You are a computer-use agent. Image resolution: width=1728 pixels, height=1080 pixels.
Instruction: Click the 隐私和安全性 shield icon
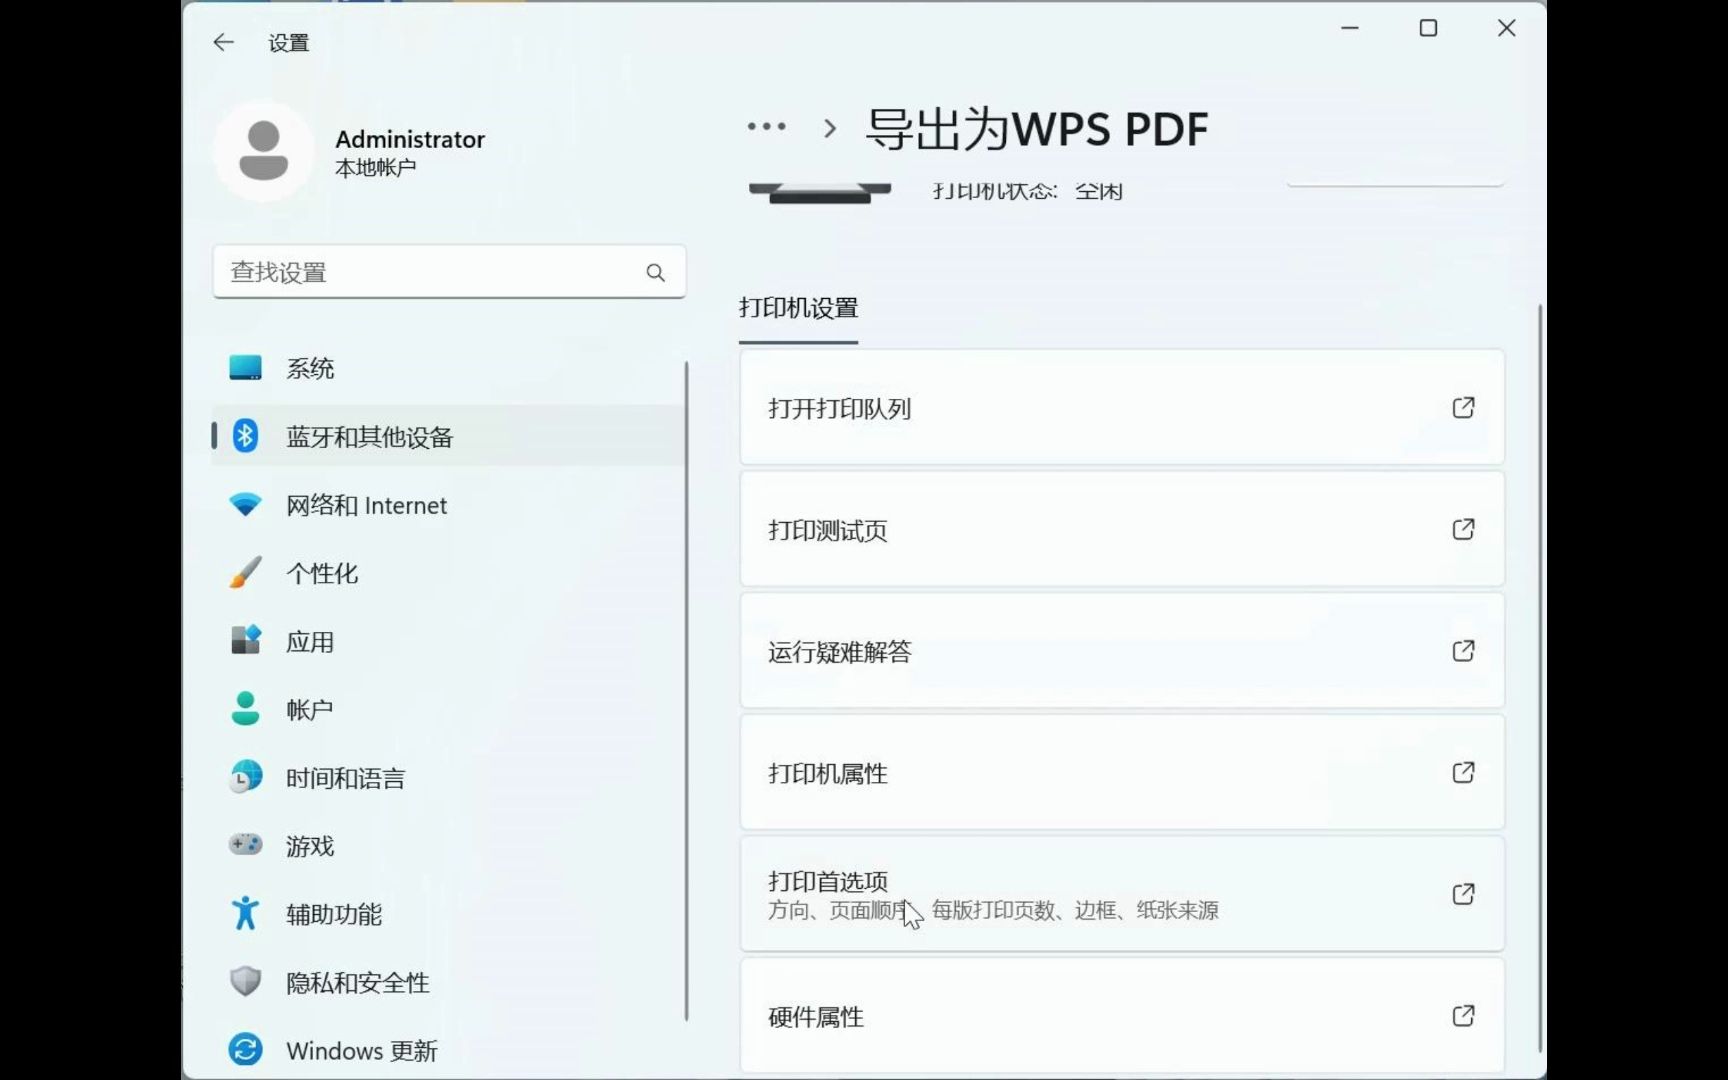pos(245,981)
